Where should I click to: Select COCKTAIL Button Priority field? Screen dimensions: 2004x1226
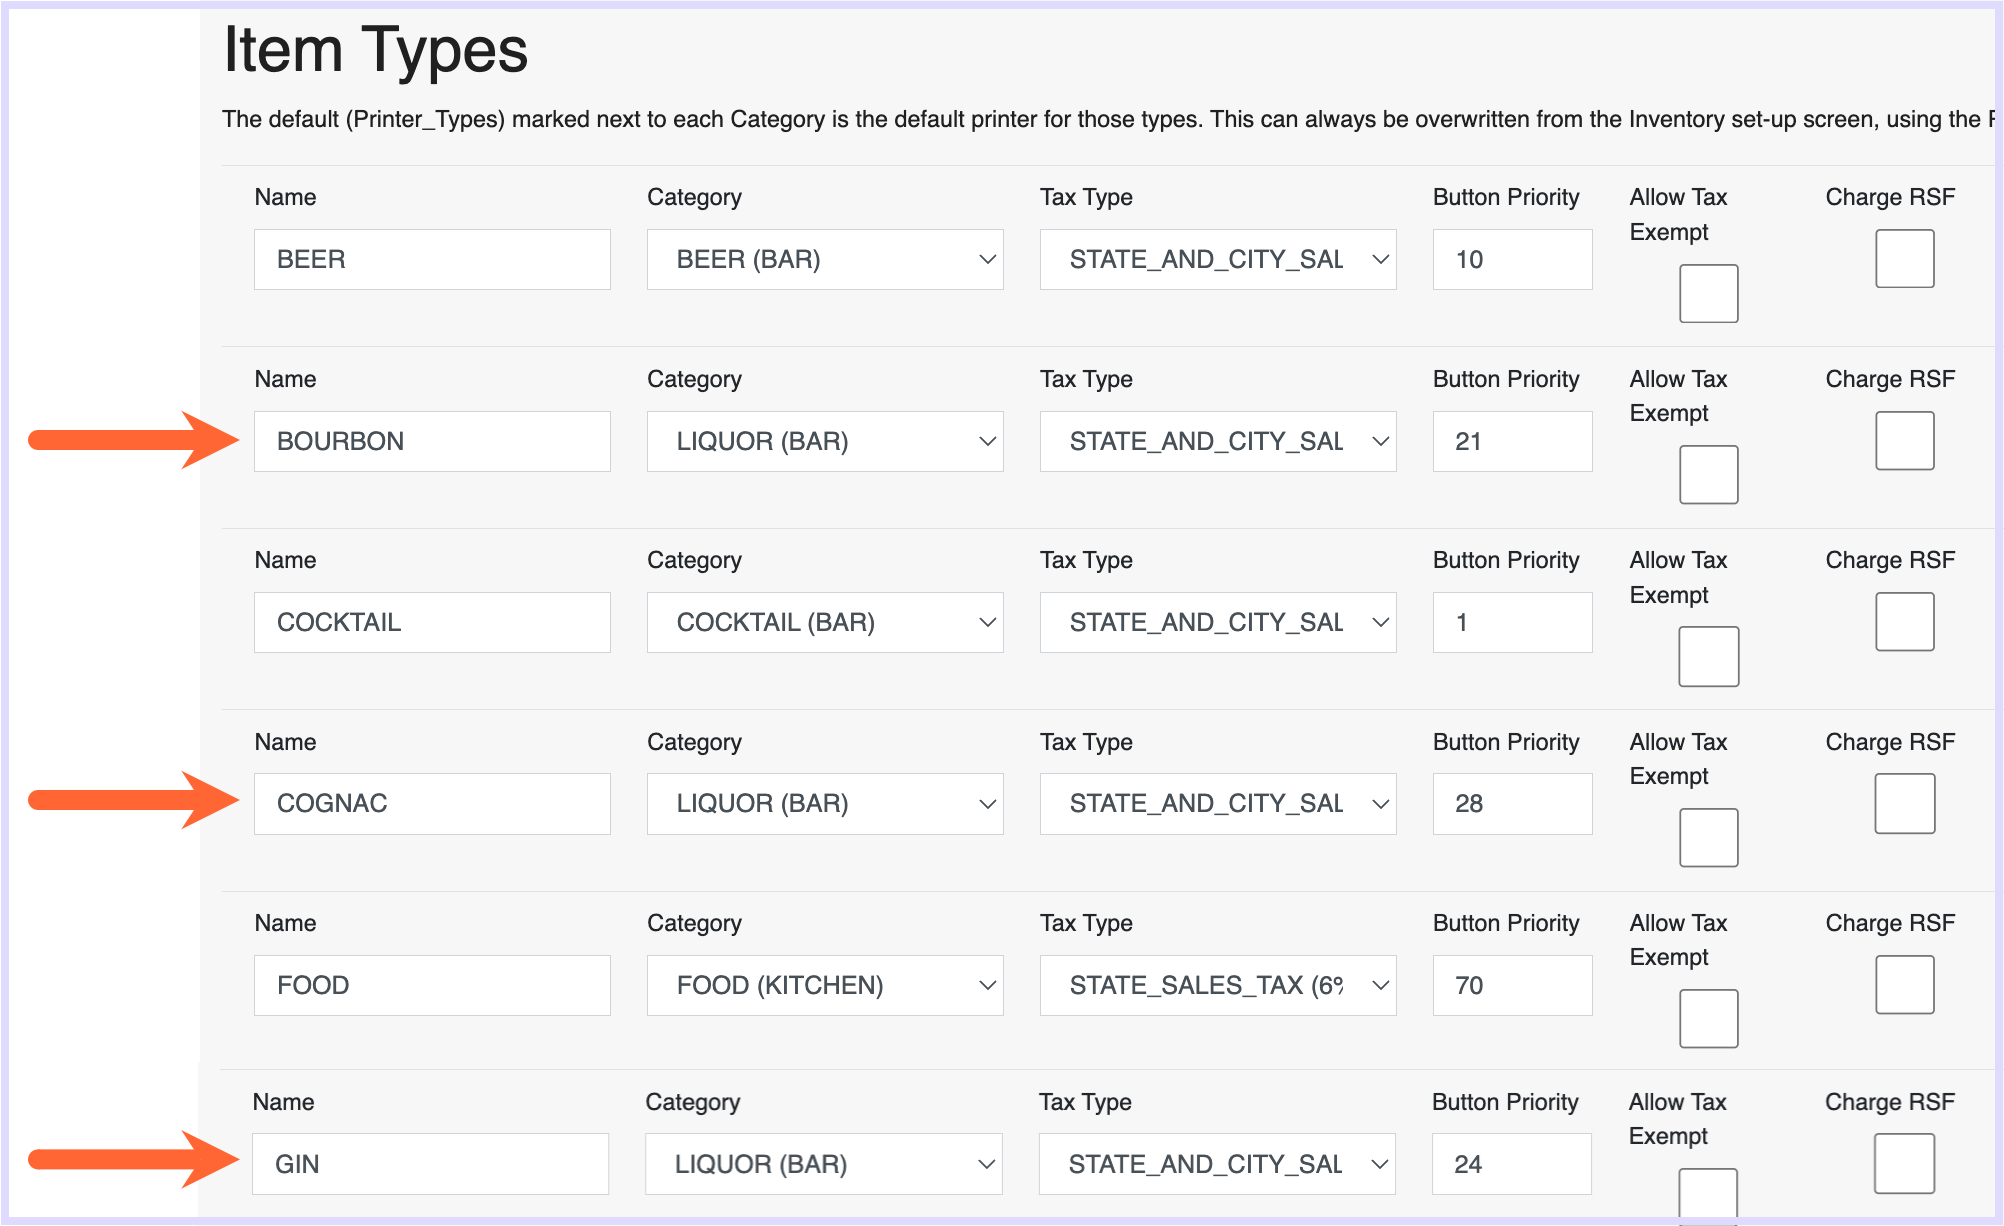pos(1511,622)
